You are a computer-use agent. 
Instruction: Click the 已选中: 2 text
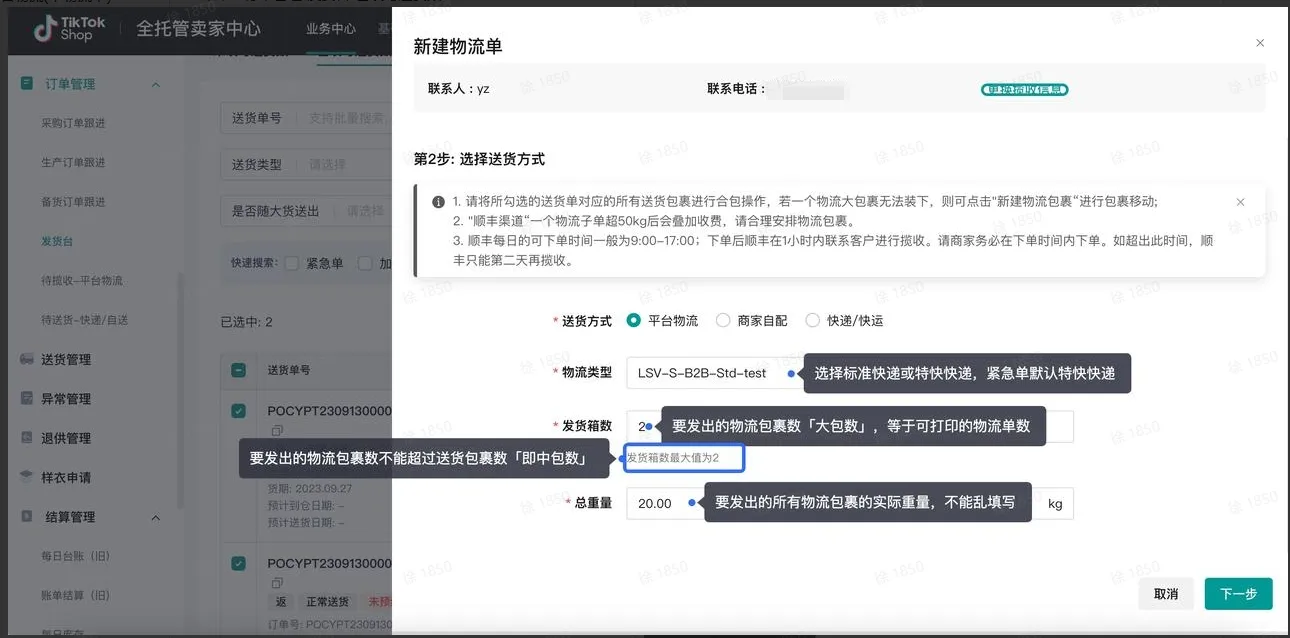tap(246, 322)
